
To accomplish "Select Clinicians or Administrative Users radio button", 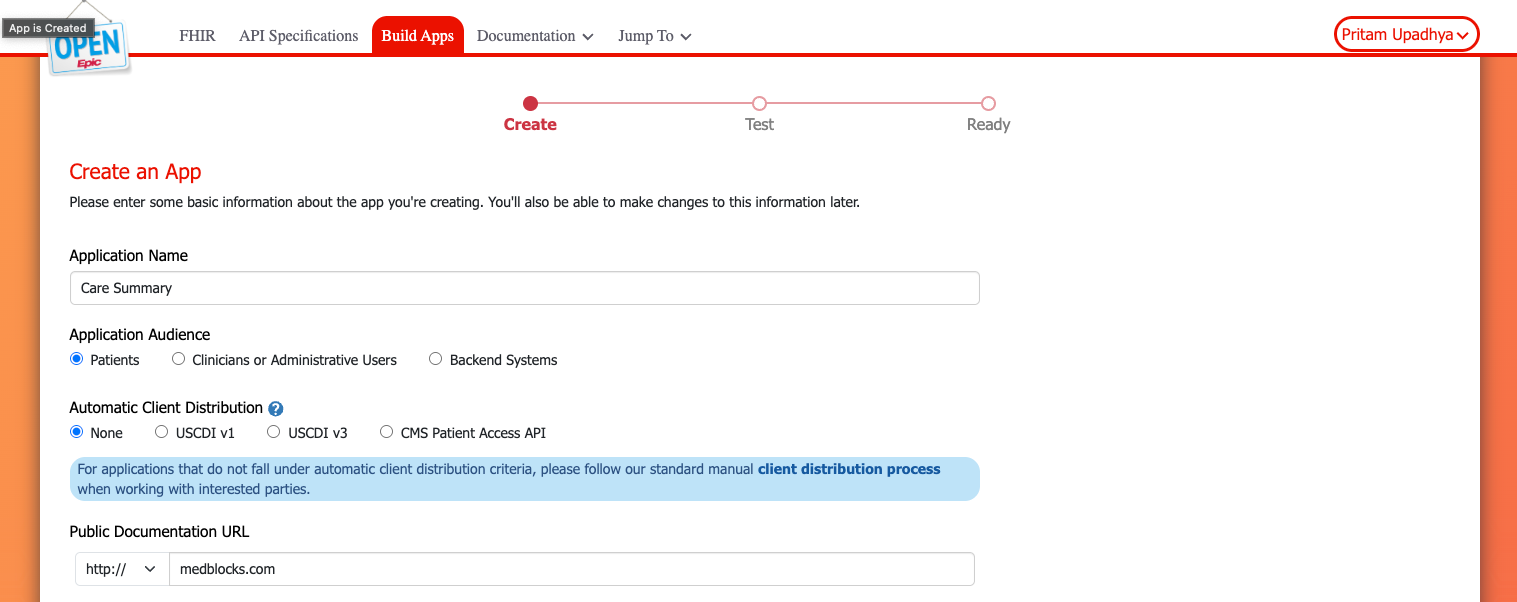I will [178, 359].
